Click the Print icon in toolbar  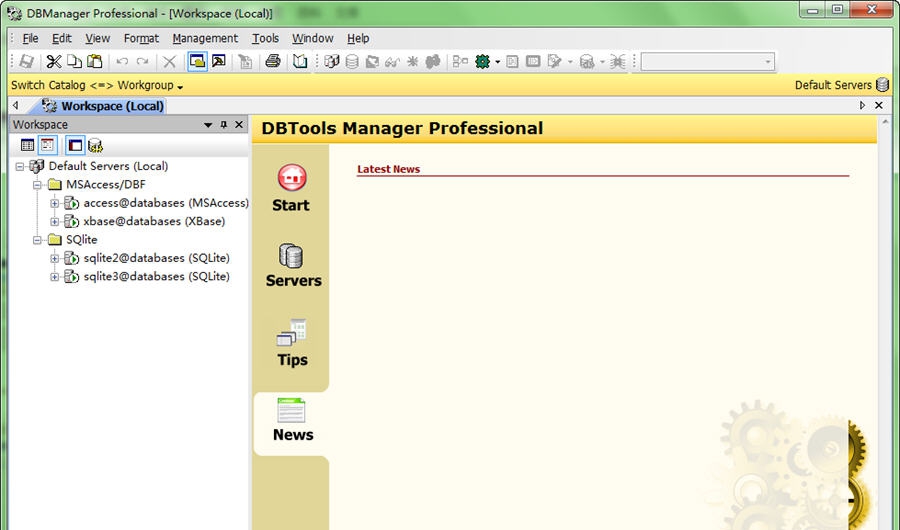pyautogui.click(x=272, y=62)
